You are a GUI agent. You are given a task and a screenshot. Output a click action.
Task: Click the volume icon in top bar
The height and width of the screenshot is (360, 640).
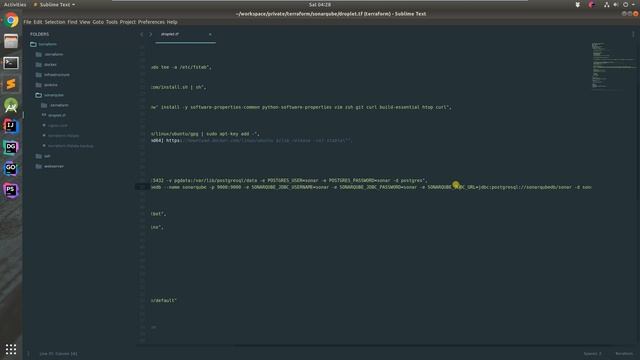[x=616, y=4]
